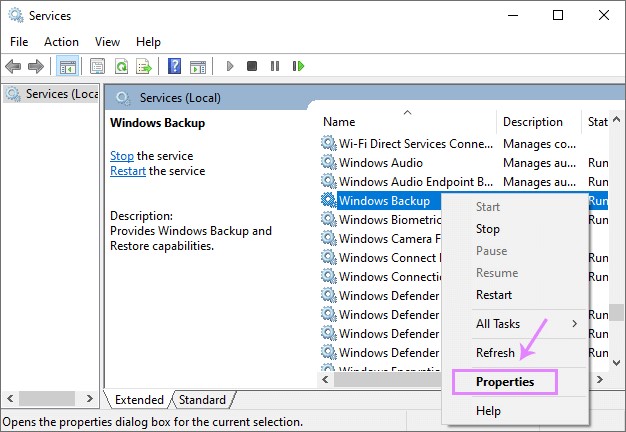Click the Back arrow toolbar icon
This screenshot has height=432, width=626.
coord(13,66)
